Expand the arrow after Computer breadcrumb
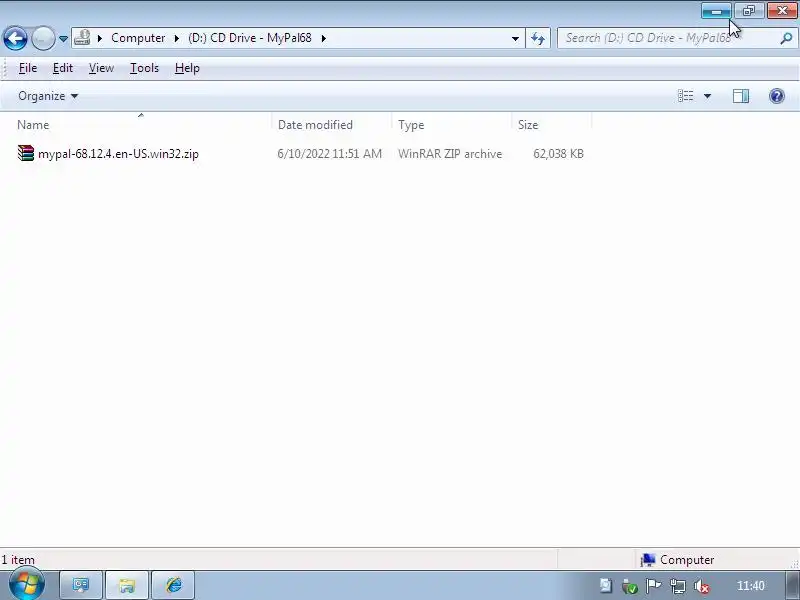This screenshot has width=800, height=600. coord(177,38)
